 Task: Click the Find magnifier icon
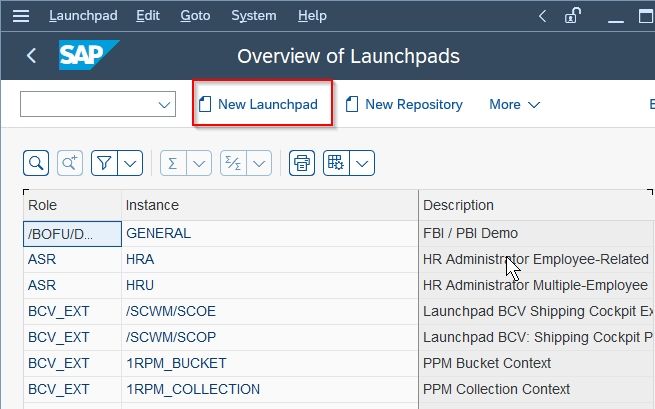point(36,163)
